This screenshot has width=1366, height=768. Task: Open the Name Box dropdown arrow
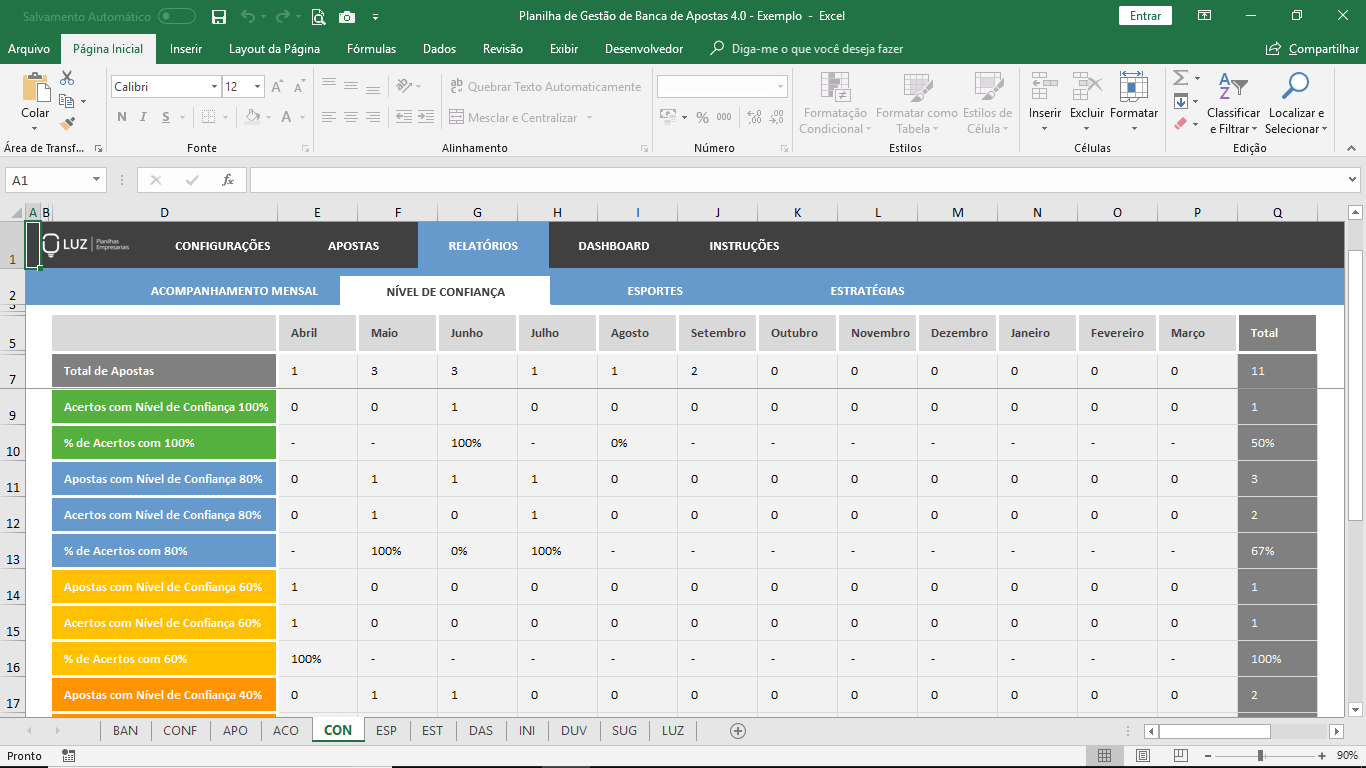[97, 180]
